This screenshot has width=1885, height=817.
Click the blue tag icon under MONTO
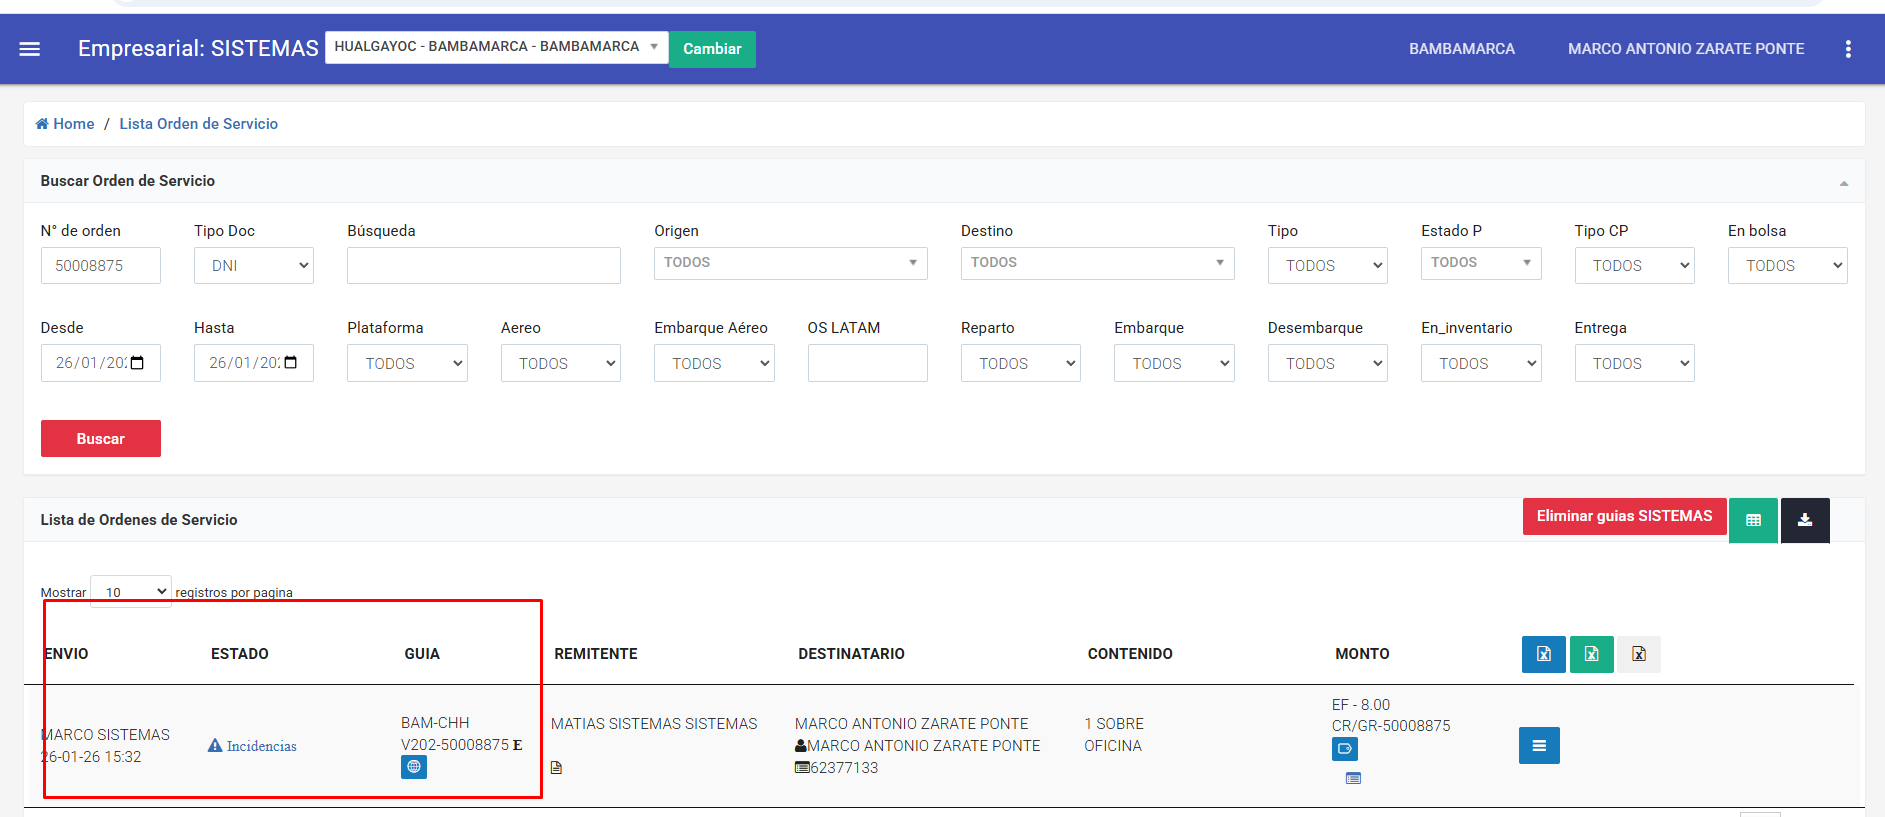1345,749
